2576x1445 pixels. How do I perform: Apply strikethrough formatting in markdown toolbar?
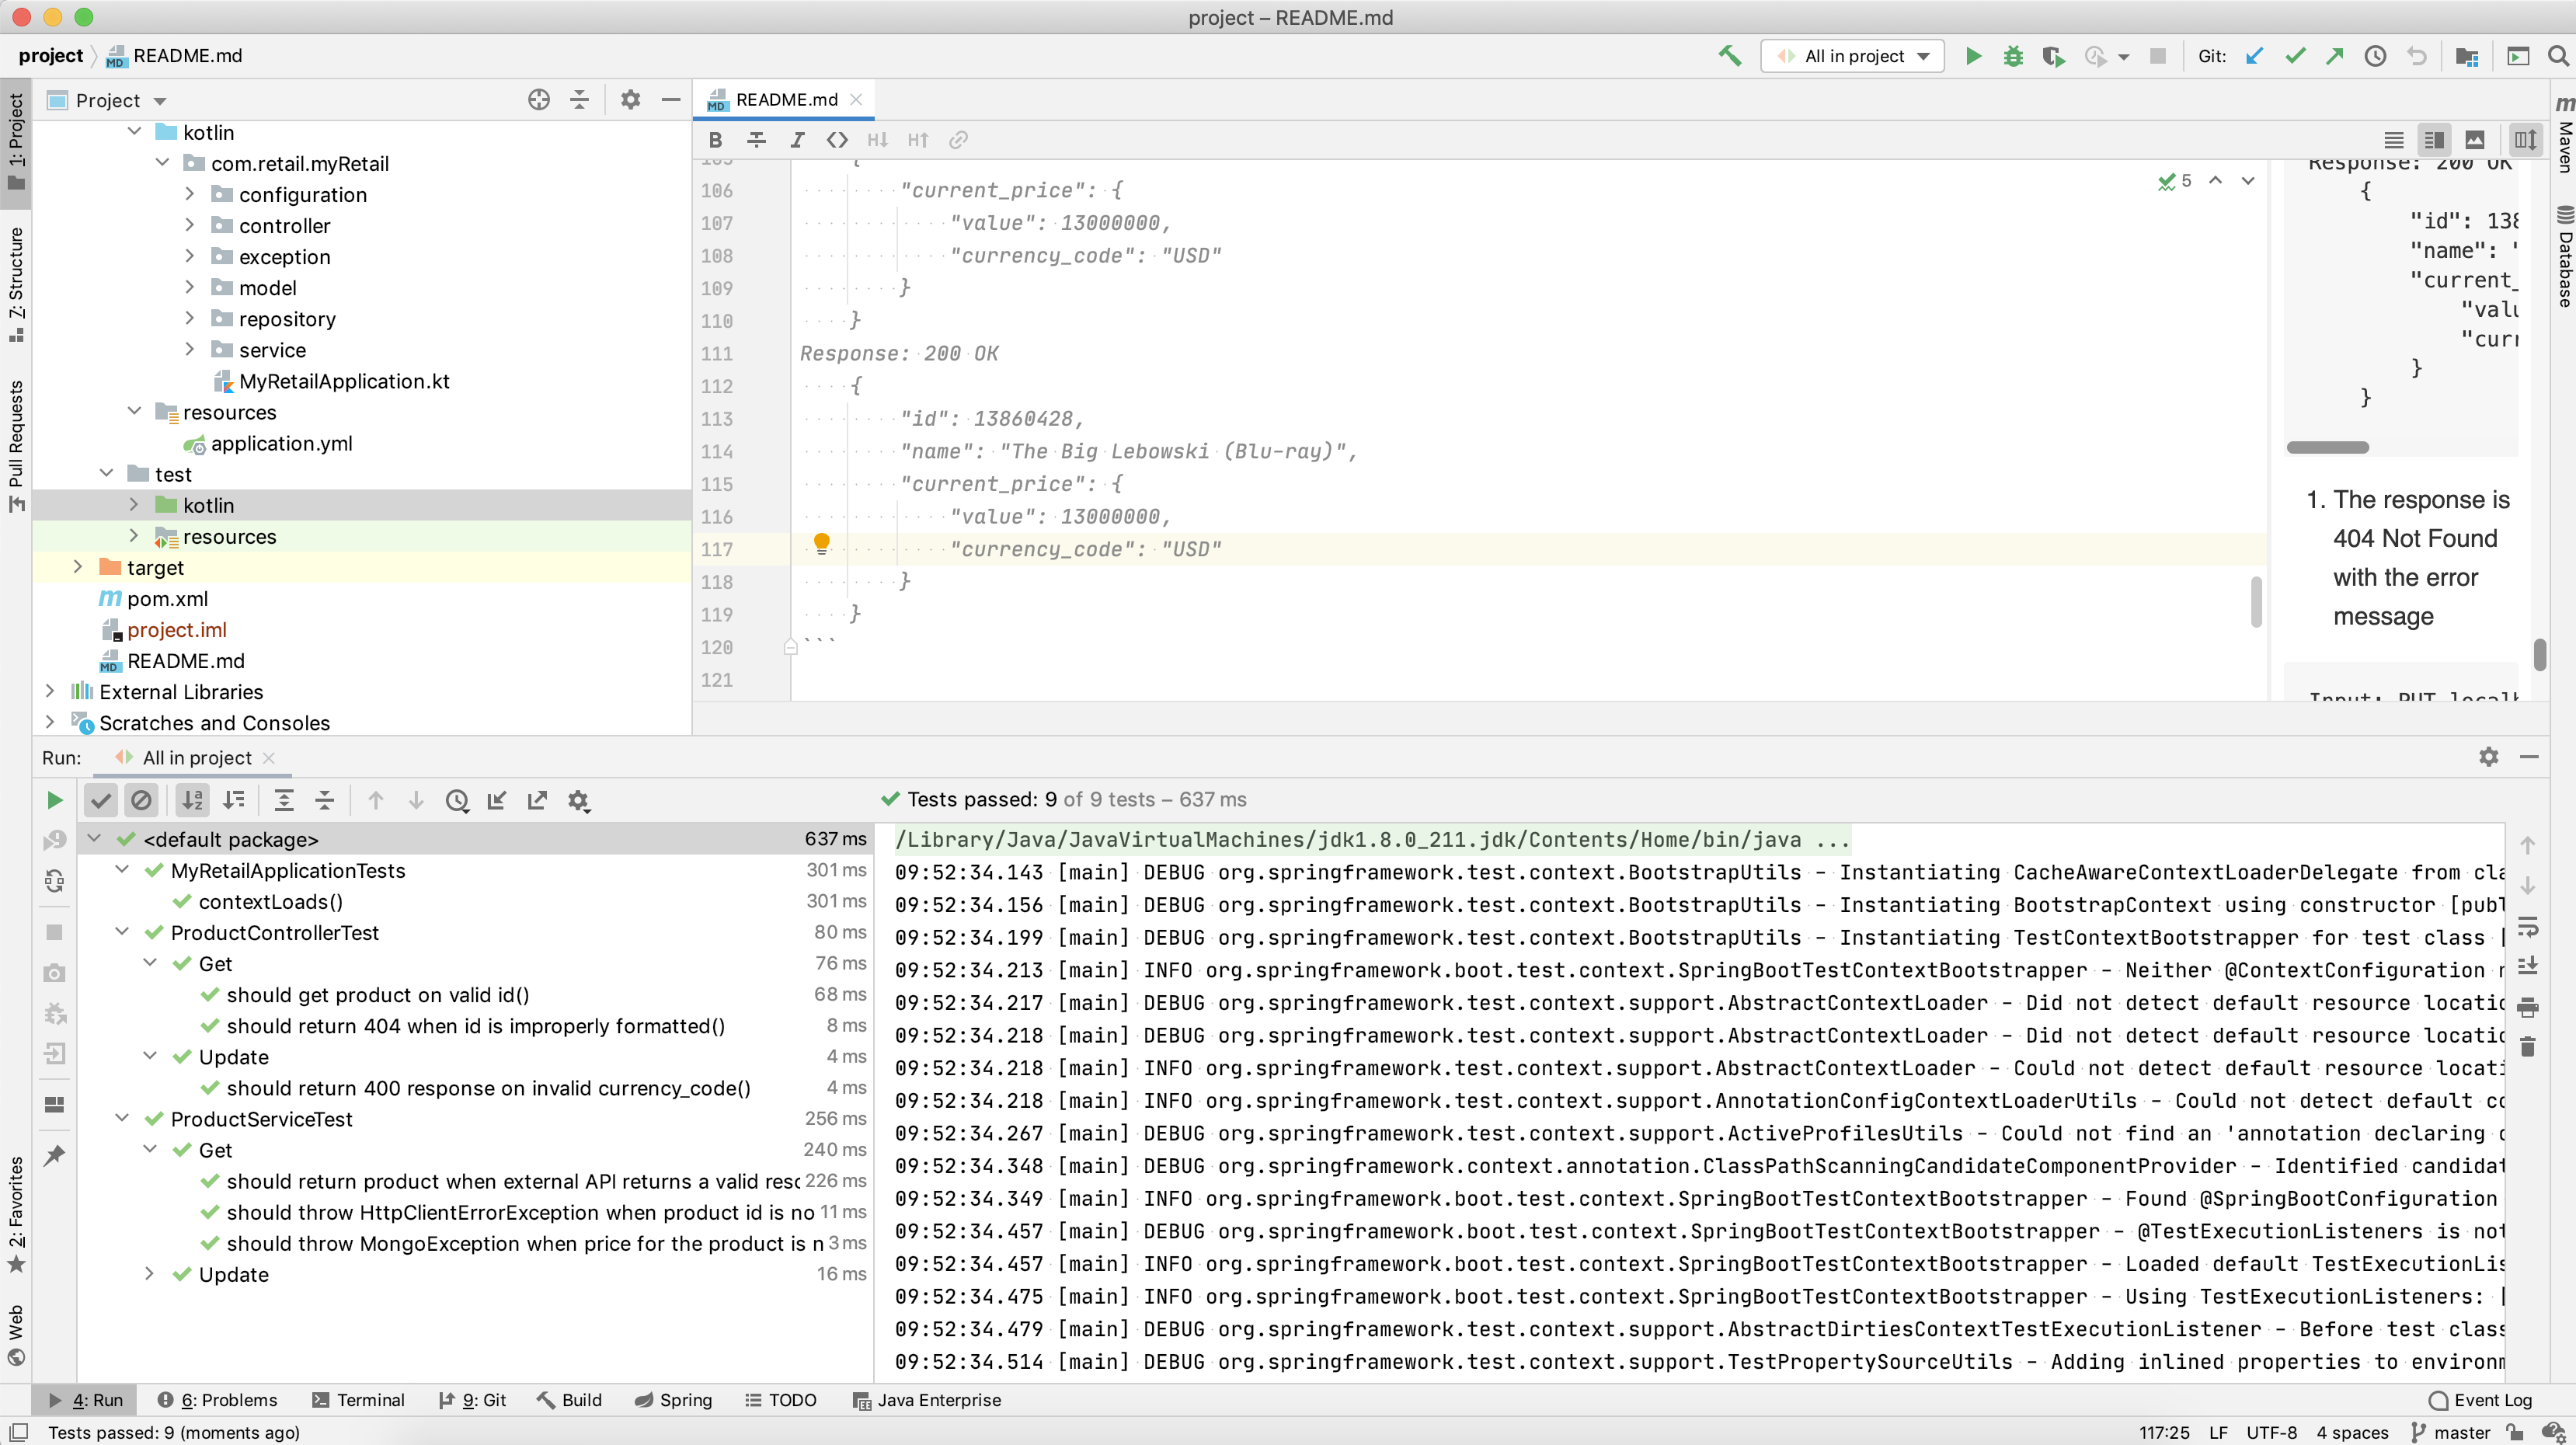[x=756, y=140]
